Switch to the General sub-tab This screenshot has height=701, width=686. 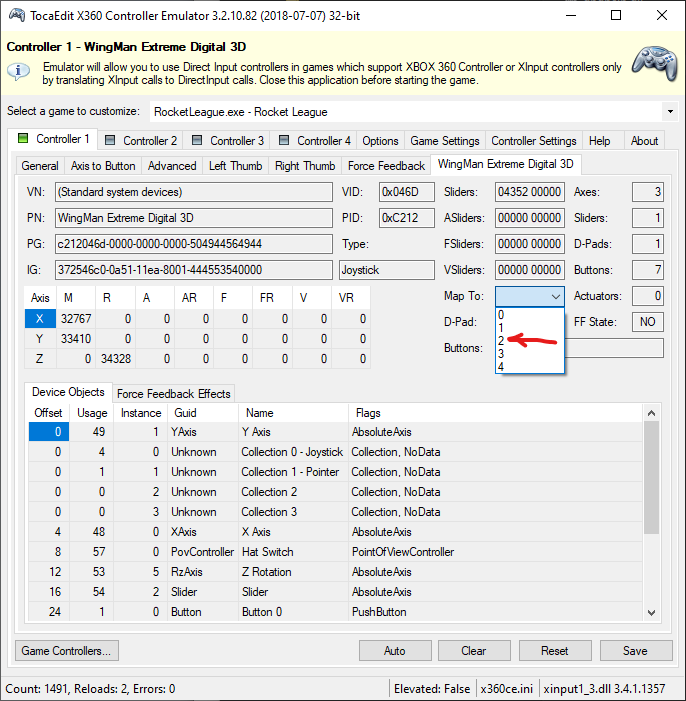(40, 166)
